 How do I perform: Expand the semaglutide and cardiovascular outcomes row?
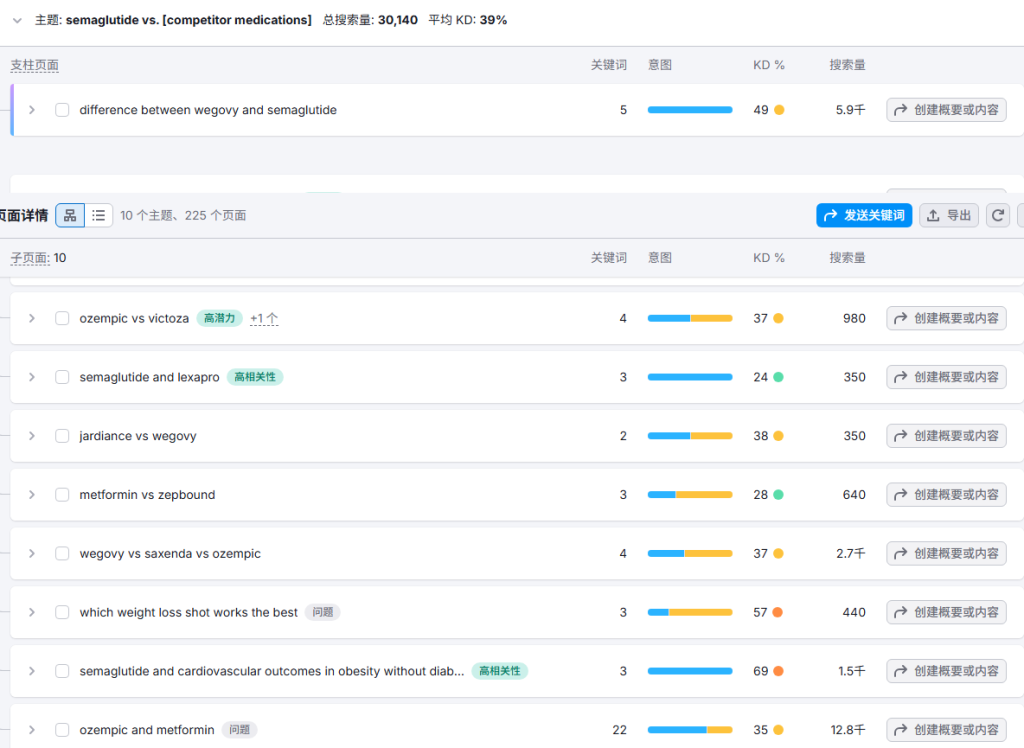click(x=31, y=671)
